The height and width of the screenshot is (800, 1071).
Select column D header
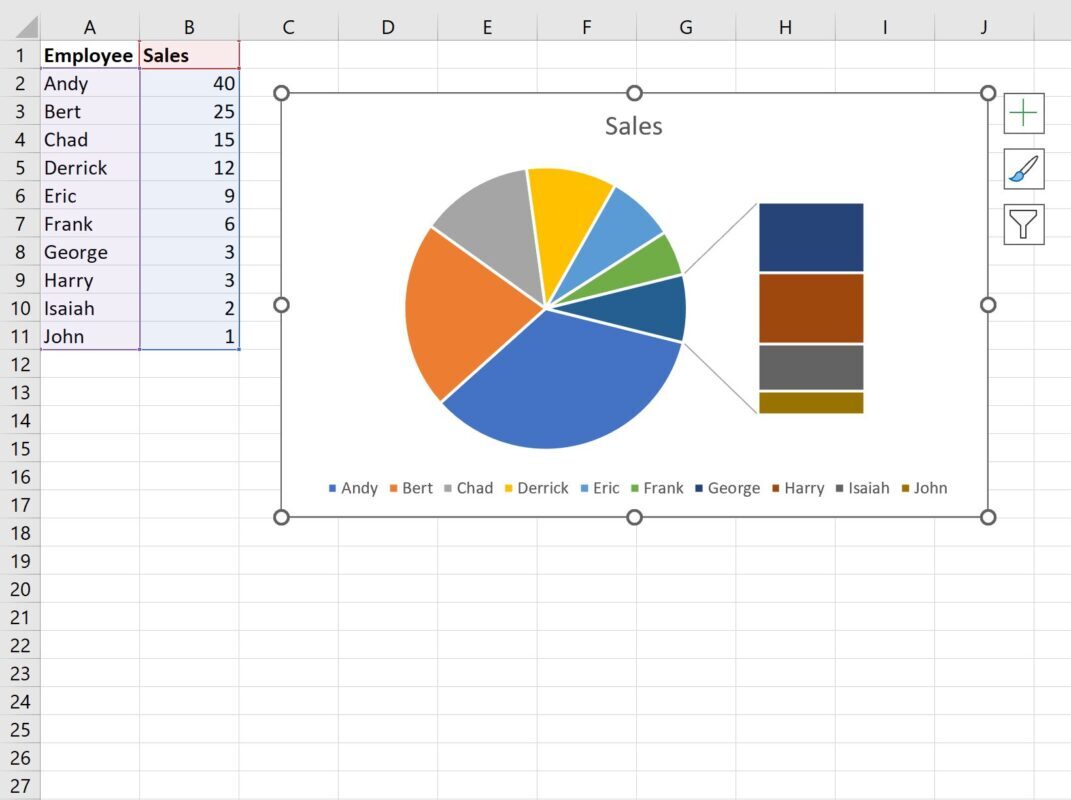pyautogui.click(x=388, y=27)
